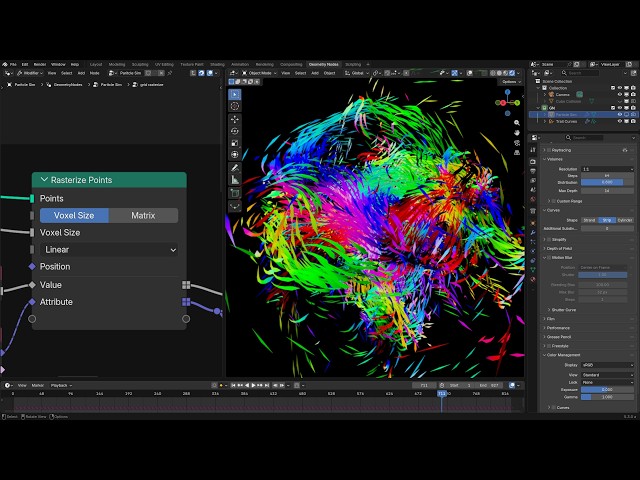Adjust the Gamma slider

pos(607,397)
